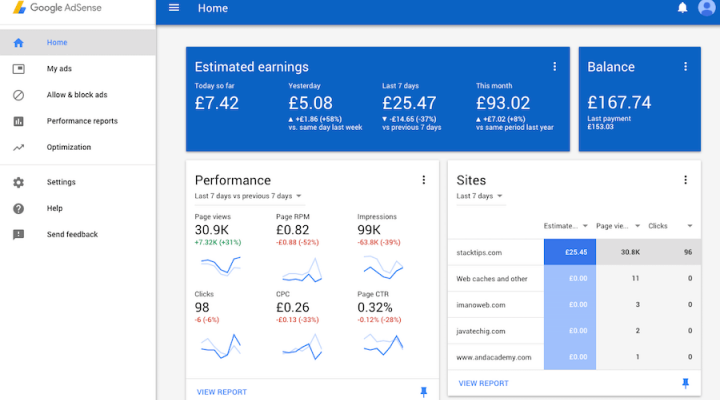Click the My ads icon in sidebar

18,69
